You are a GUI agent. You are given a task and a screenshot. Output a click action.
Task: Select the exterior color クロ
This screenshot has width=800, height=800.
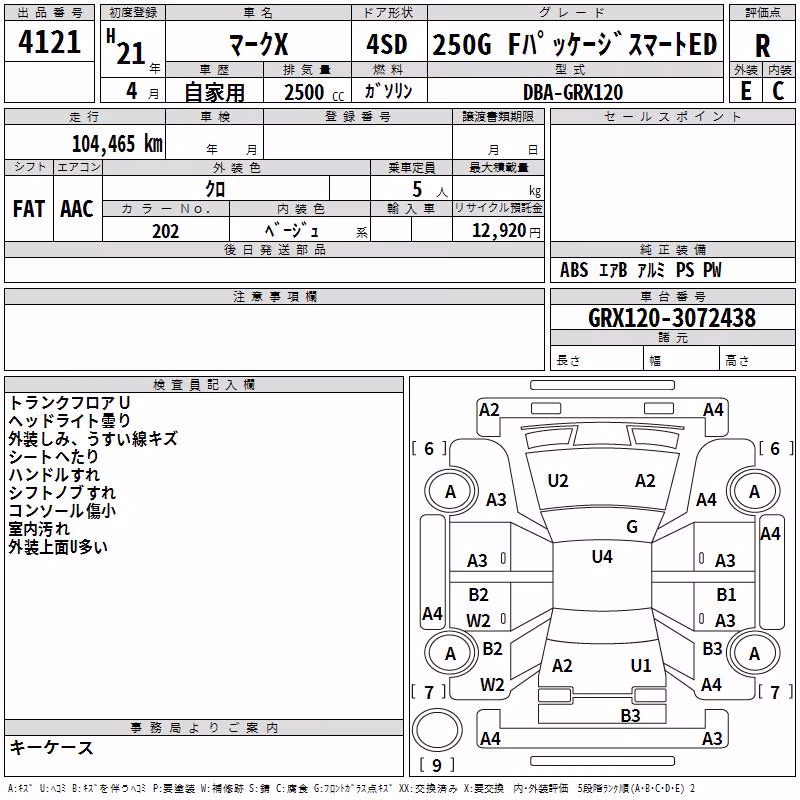tap(215, 189)
